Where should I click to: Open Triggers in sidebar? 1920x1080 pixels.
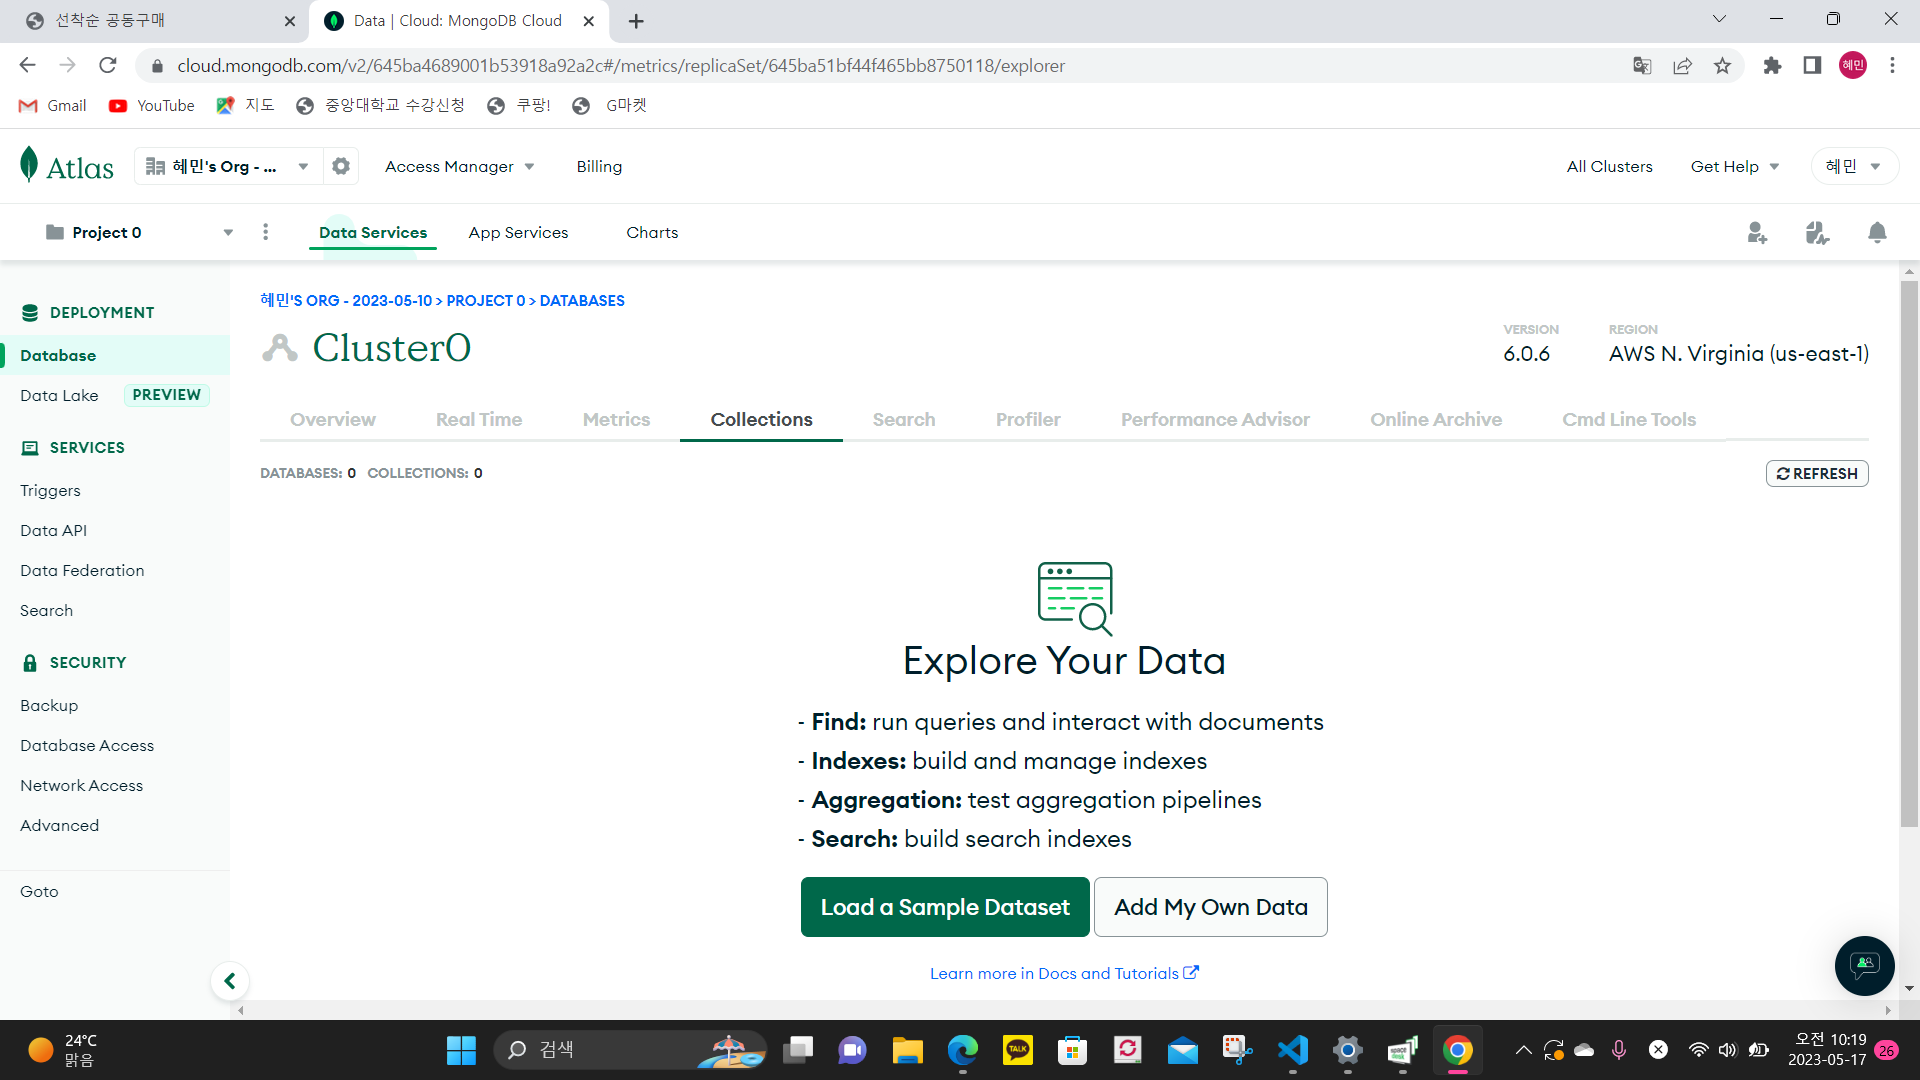coord(50,491)
